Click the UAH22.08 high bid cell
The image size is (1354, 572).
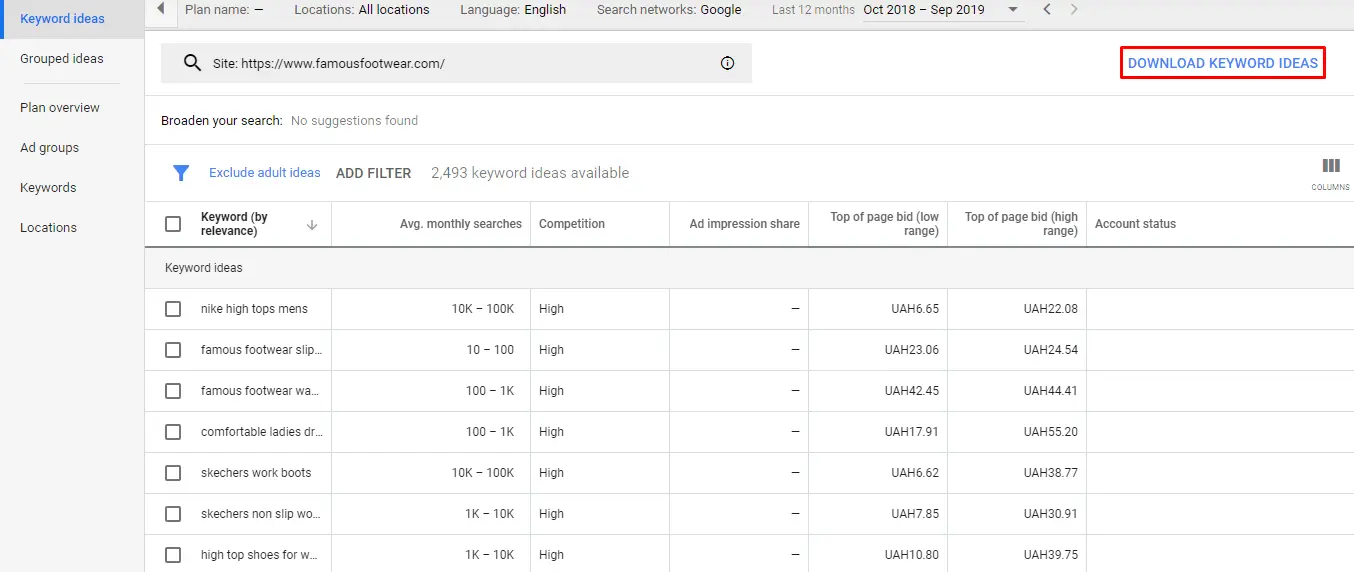point(1051,309)
